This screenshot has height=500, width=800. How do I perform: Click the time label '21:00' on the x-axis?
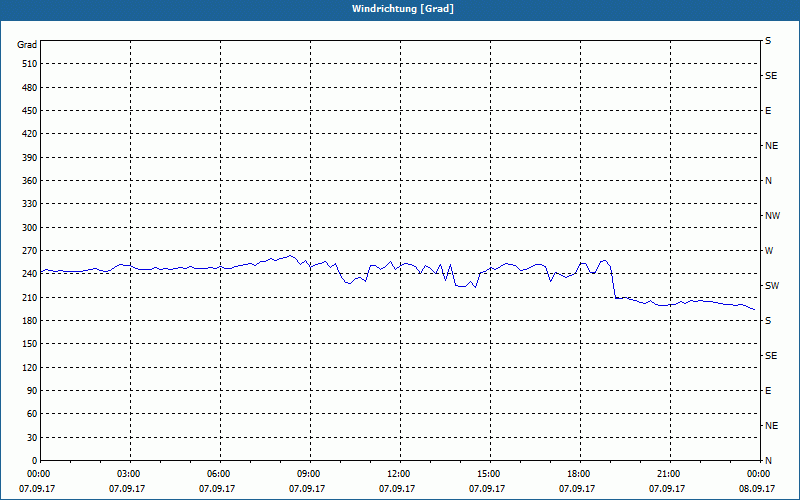click(668, 474)
